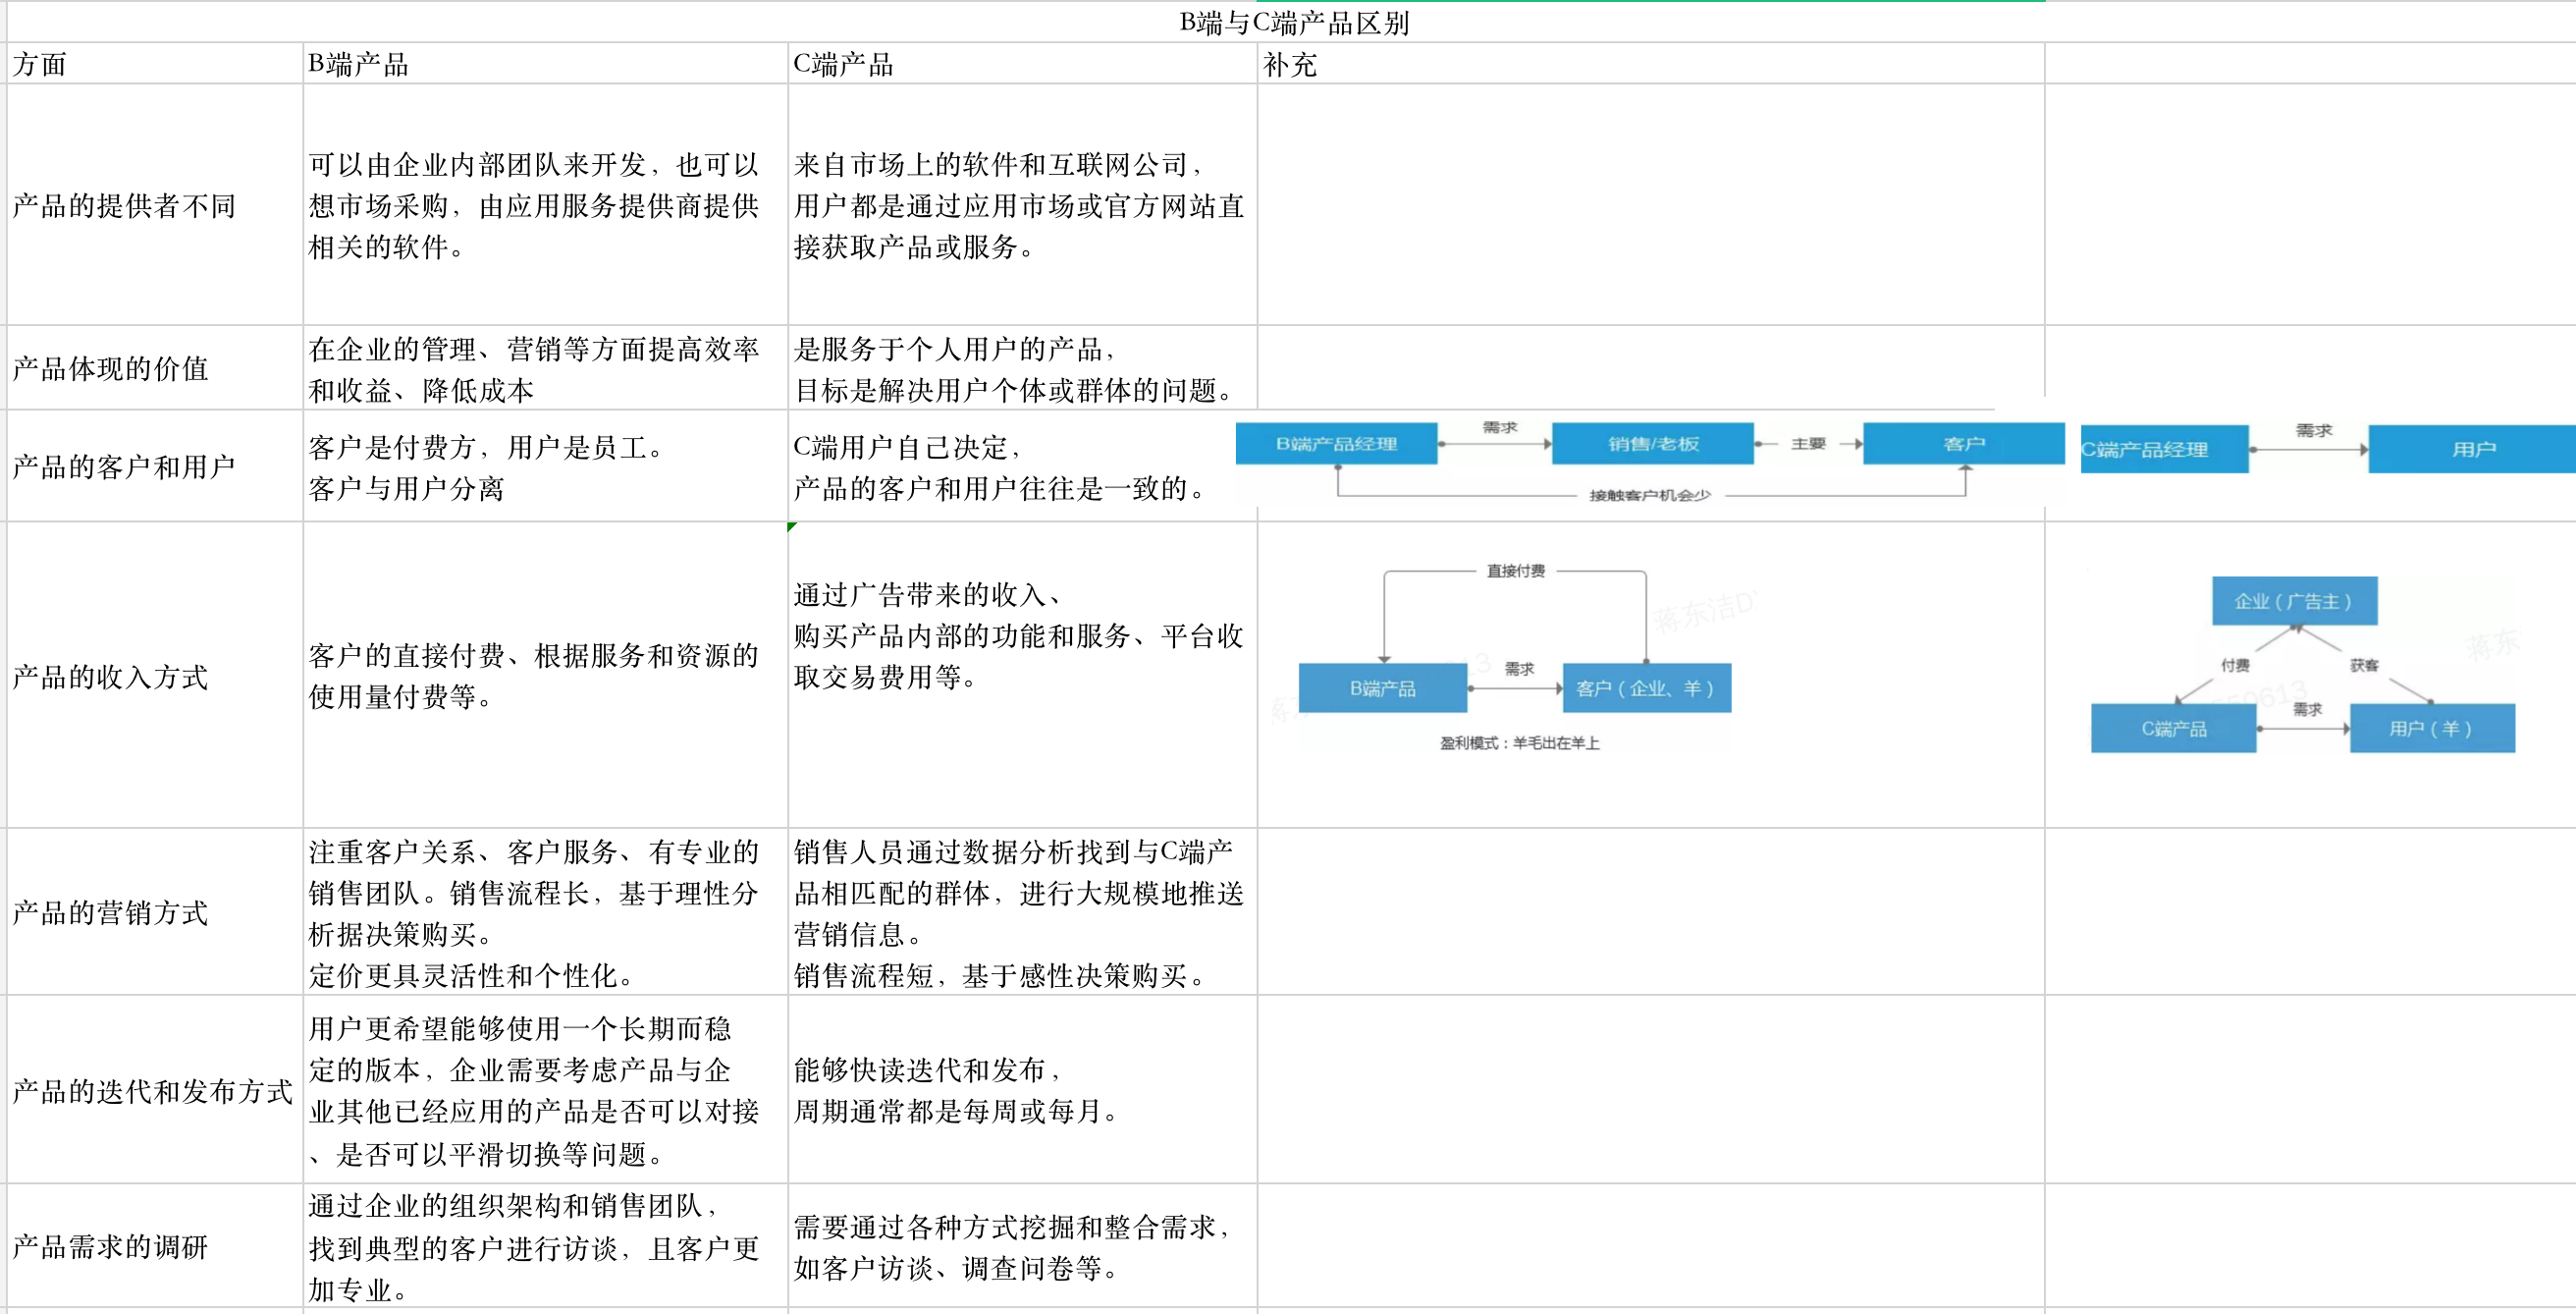Click the 销售/老板 diagram box

pyautogui.click(x=1652, y=443)
